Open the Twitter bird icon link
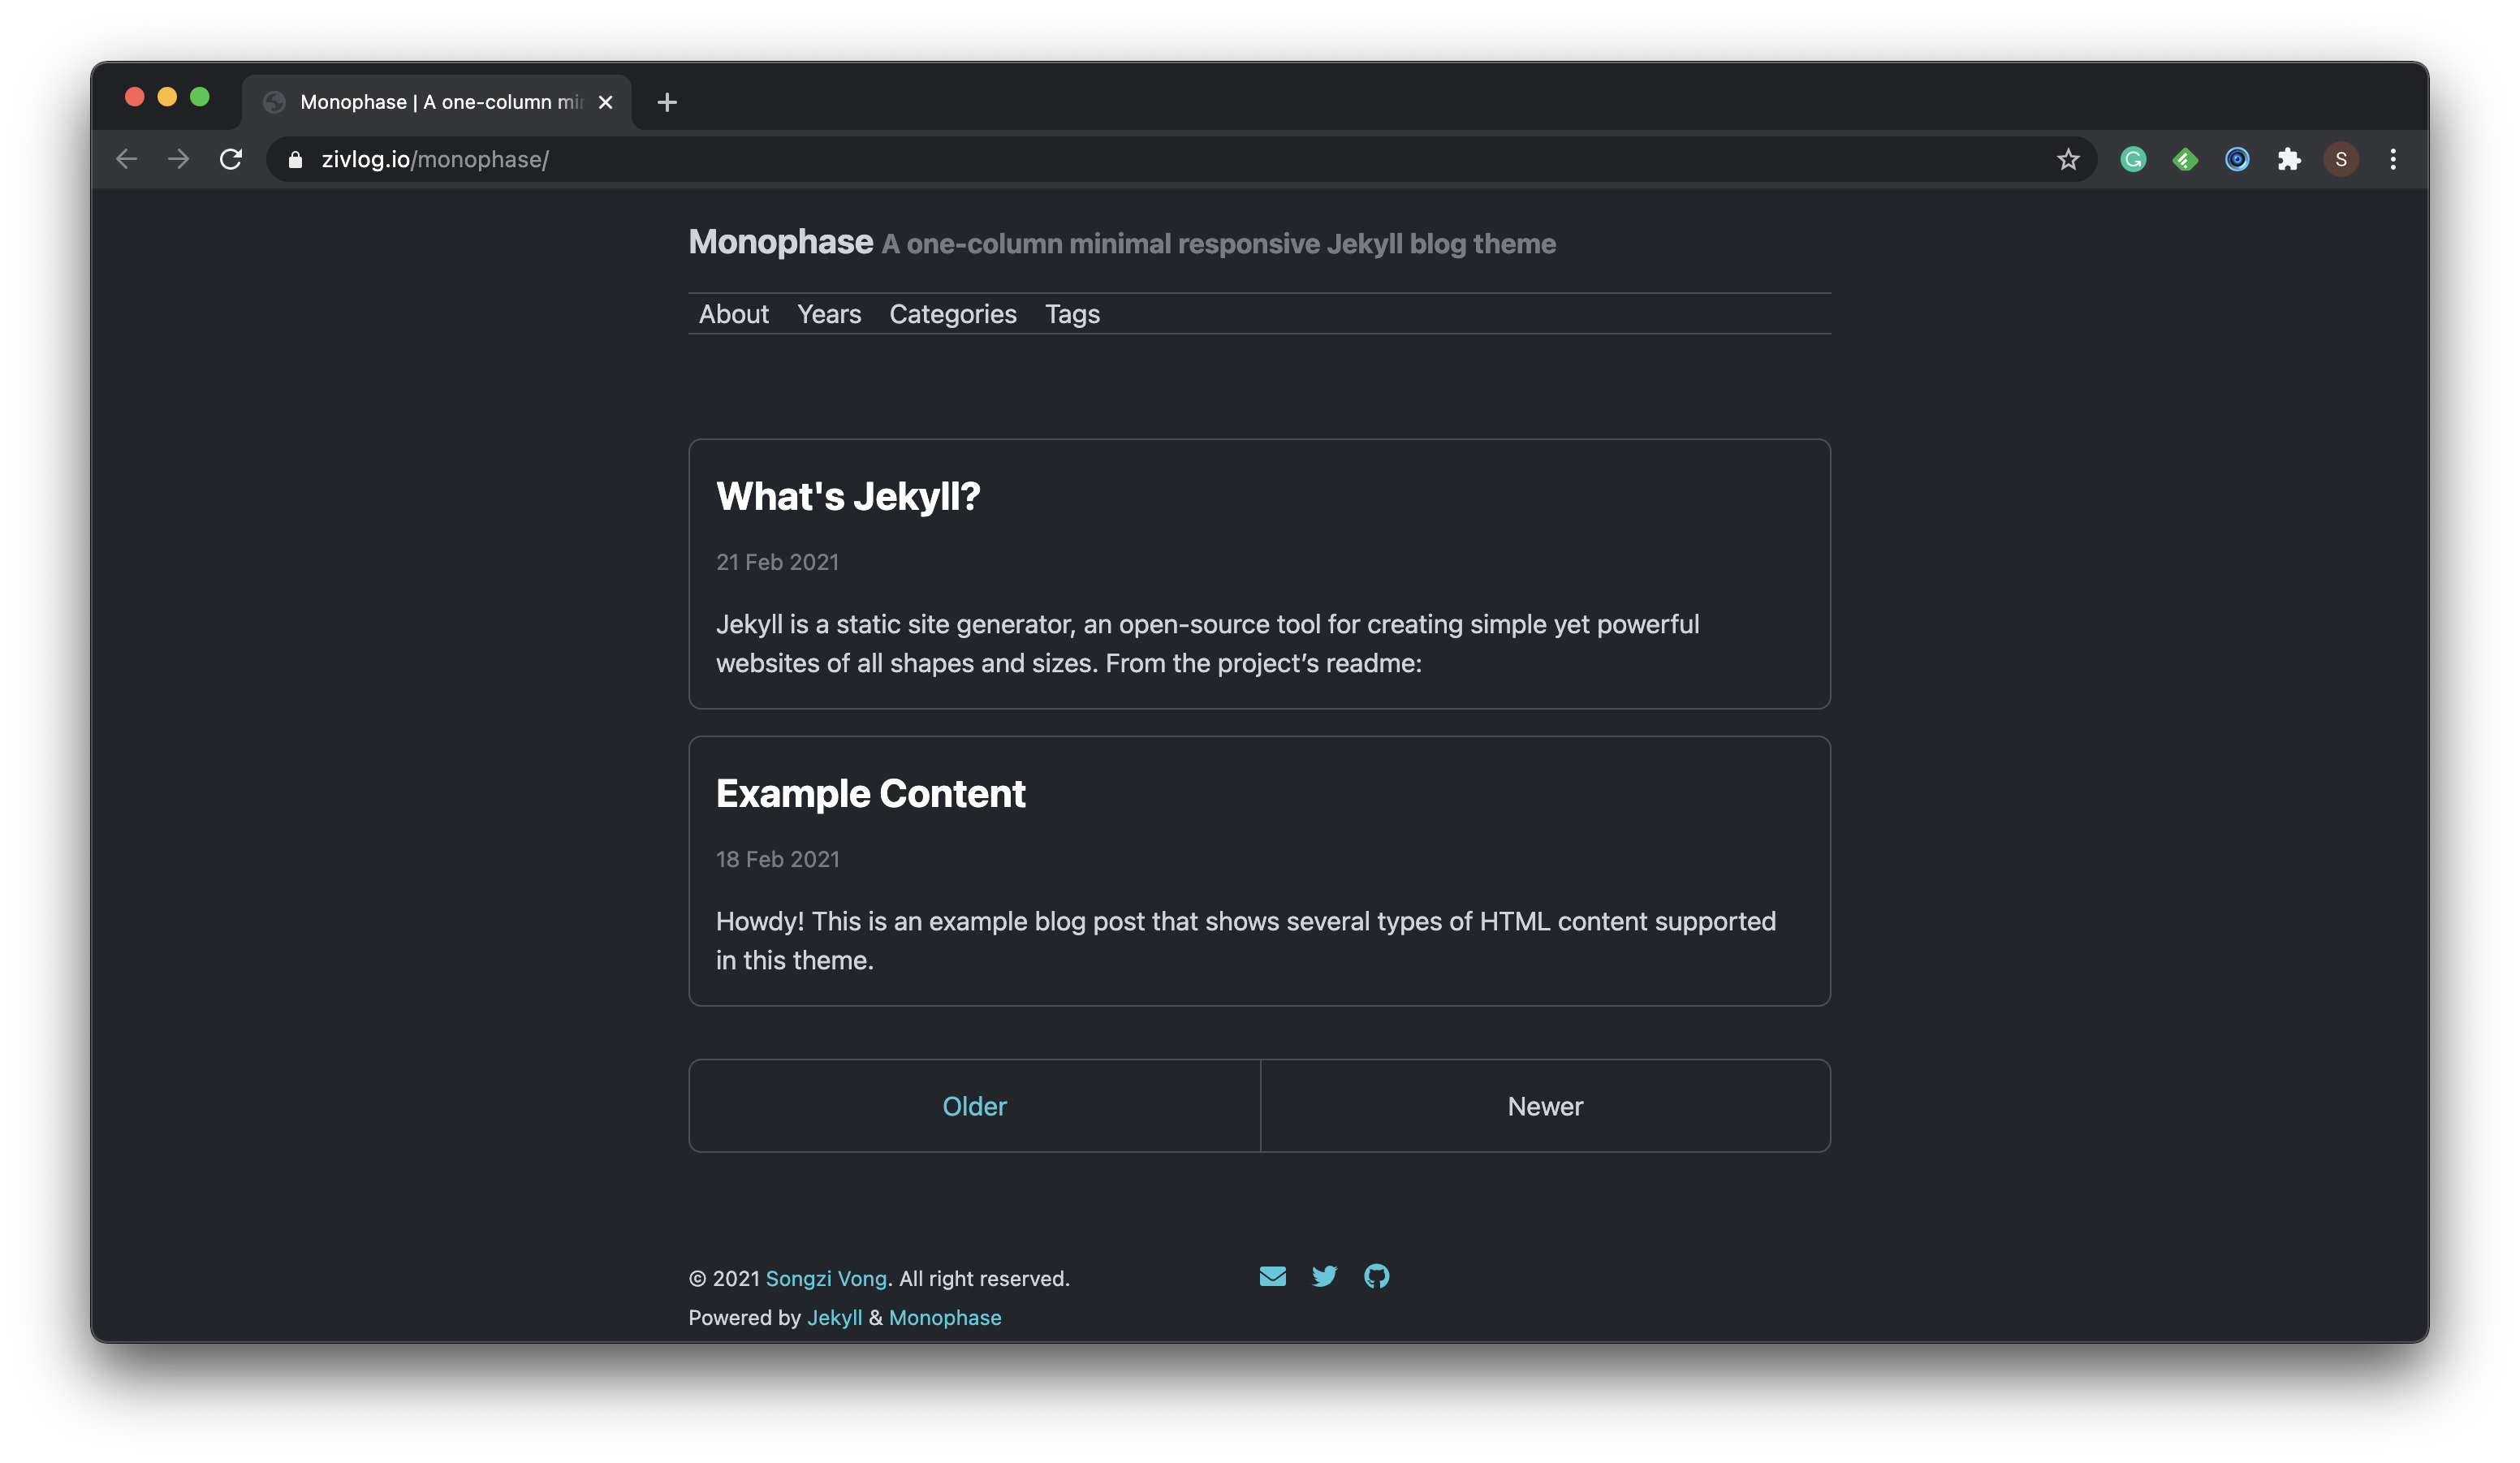This screenshot has width=2520, height=1463. tap(1324, 1276)
